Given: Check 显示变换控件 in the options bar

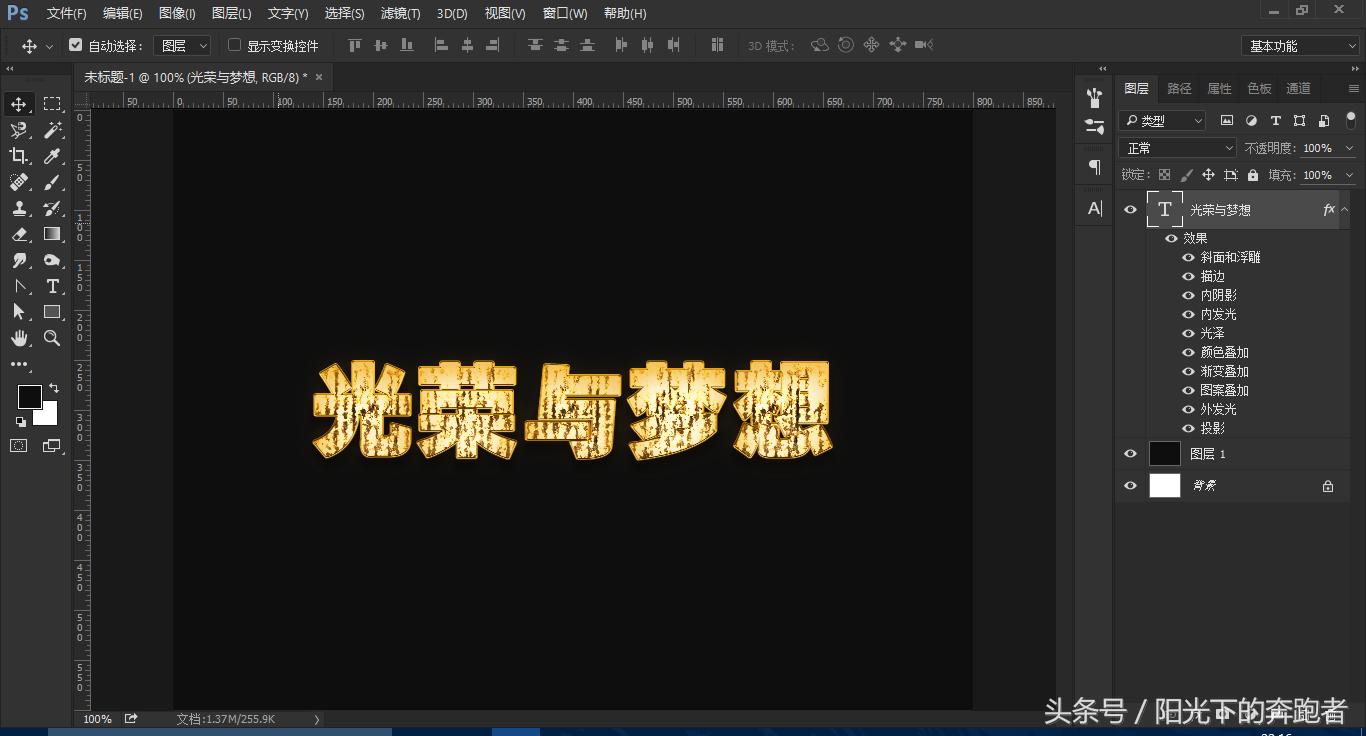Looking at the screenshot, I should pyautogui.click(x=233, y=45).
